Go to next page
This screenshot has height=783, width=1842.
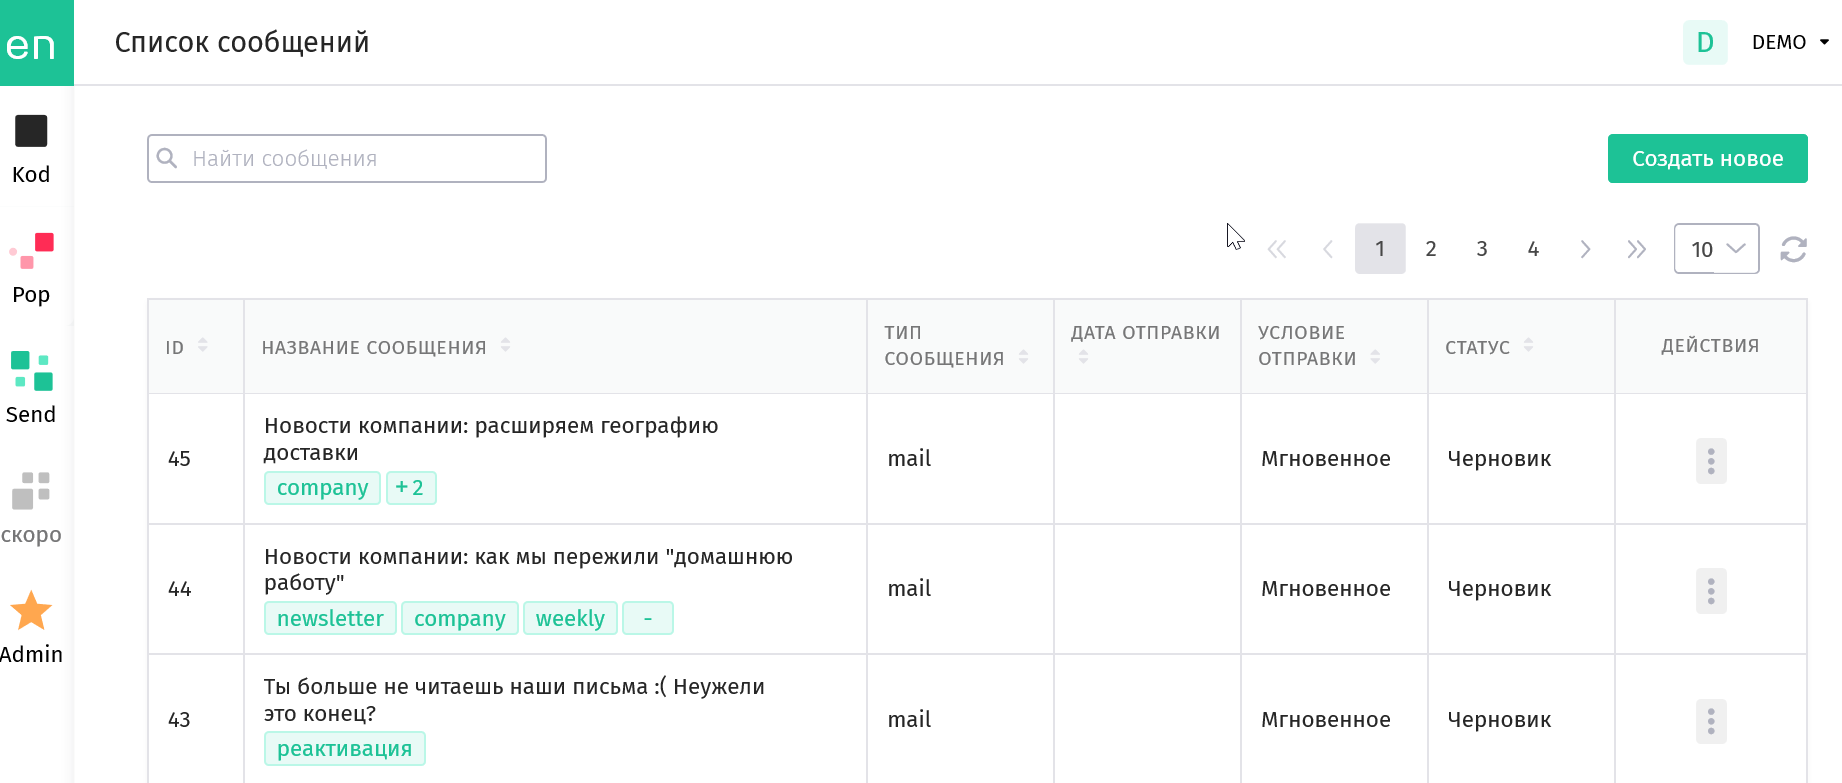[x=1585, y=249]
